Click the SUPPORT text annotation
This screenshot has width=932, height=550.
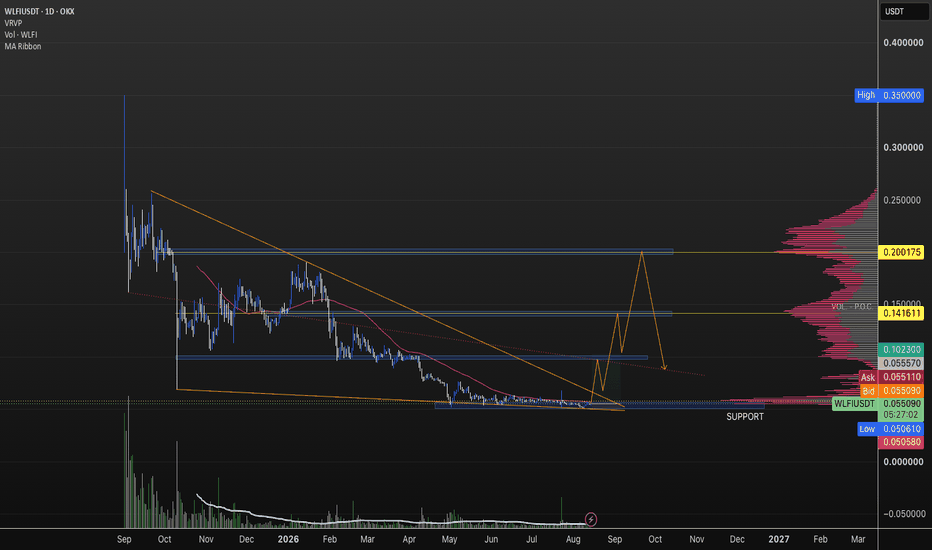[x=745, y=417]
